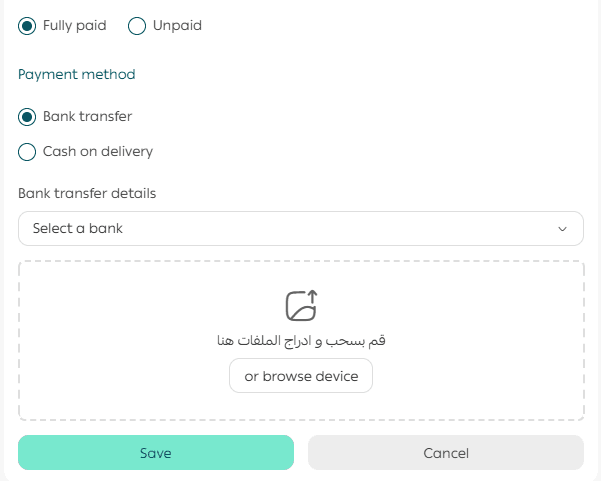Click the Arabic drag-and-drop instruction text

301,341
